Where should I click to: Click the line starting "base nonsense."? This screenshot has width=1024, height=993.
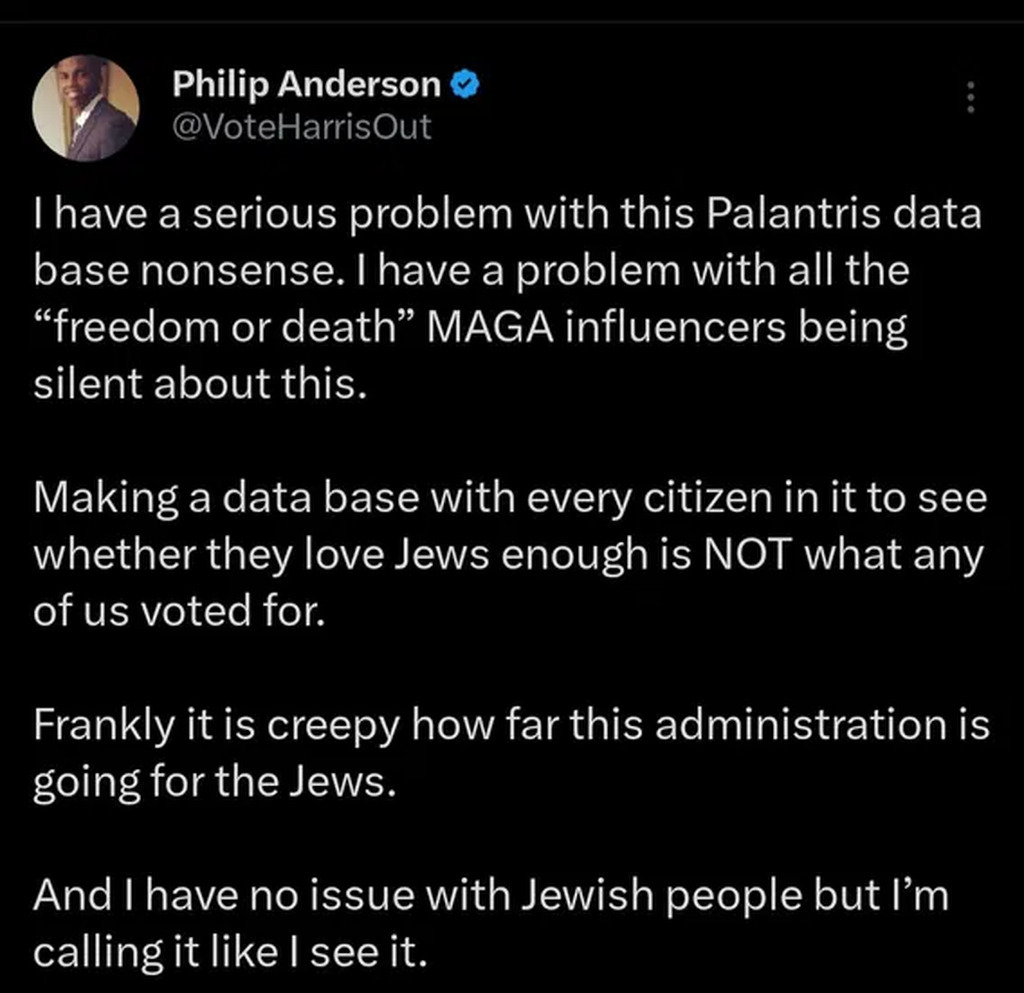tap(471, 272)
